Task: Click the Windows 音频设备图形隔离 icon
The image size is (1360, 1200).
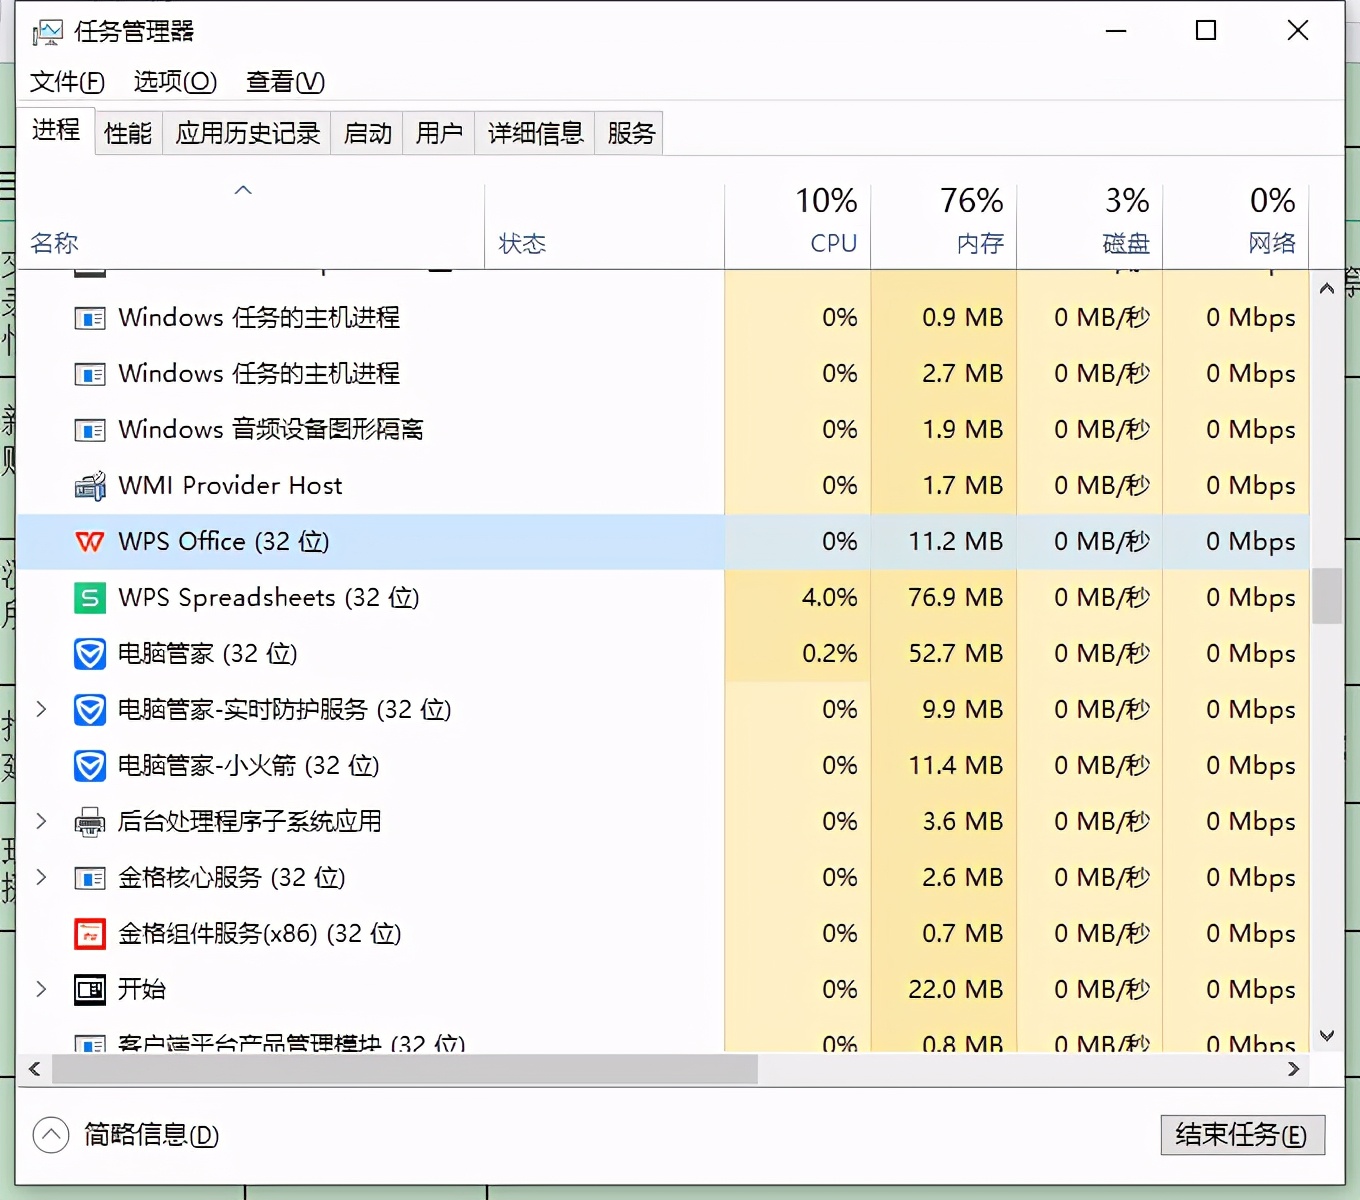Action: 90,431
